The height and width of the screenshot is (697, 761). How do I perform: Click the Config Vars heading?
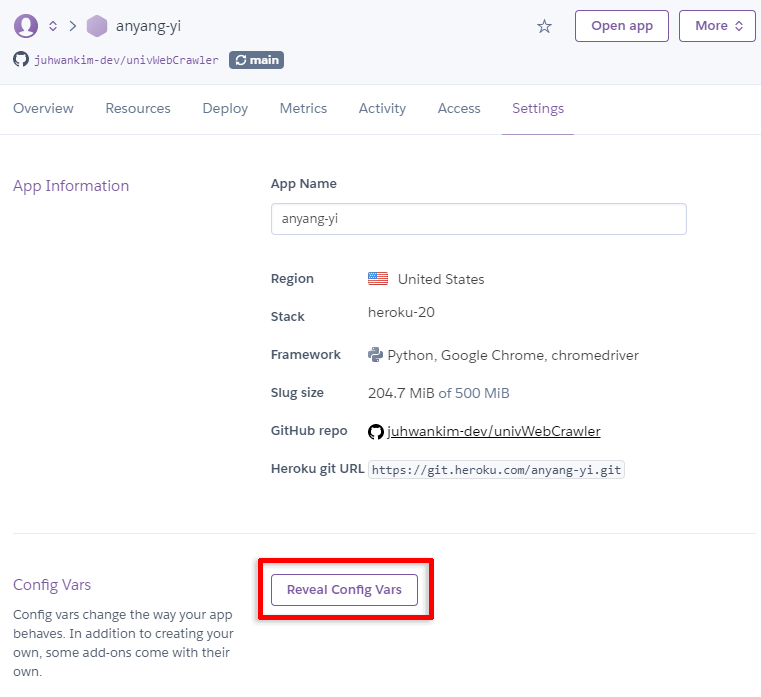click(52, 585)
